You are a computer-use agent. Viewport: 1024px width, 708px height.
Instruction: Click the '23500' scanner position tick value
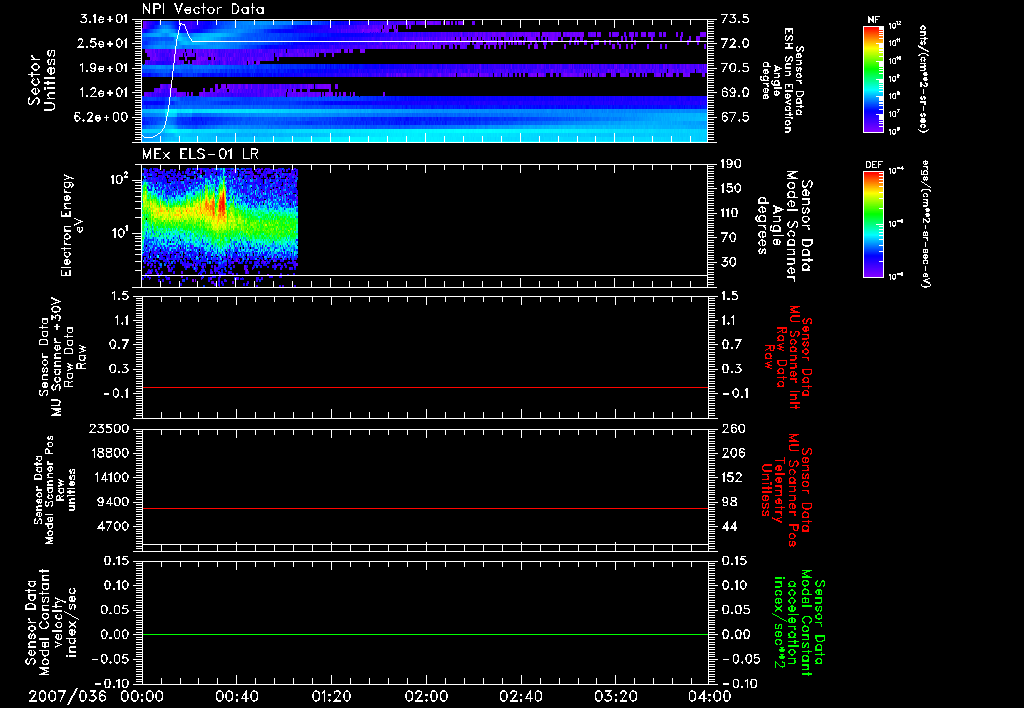[x=110, y=429]
